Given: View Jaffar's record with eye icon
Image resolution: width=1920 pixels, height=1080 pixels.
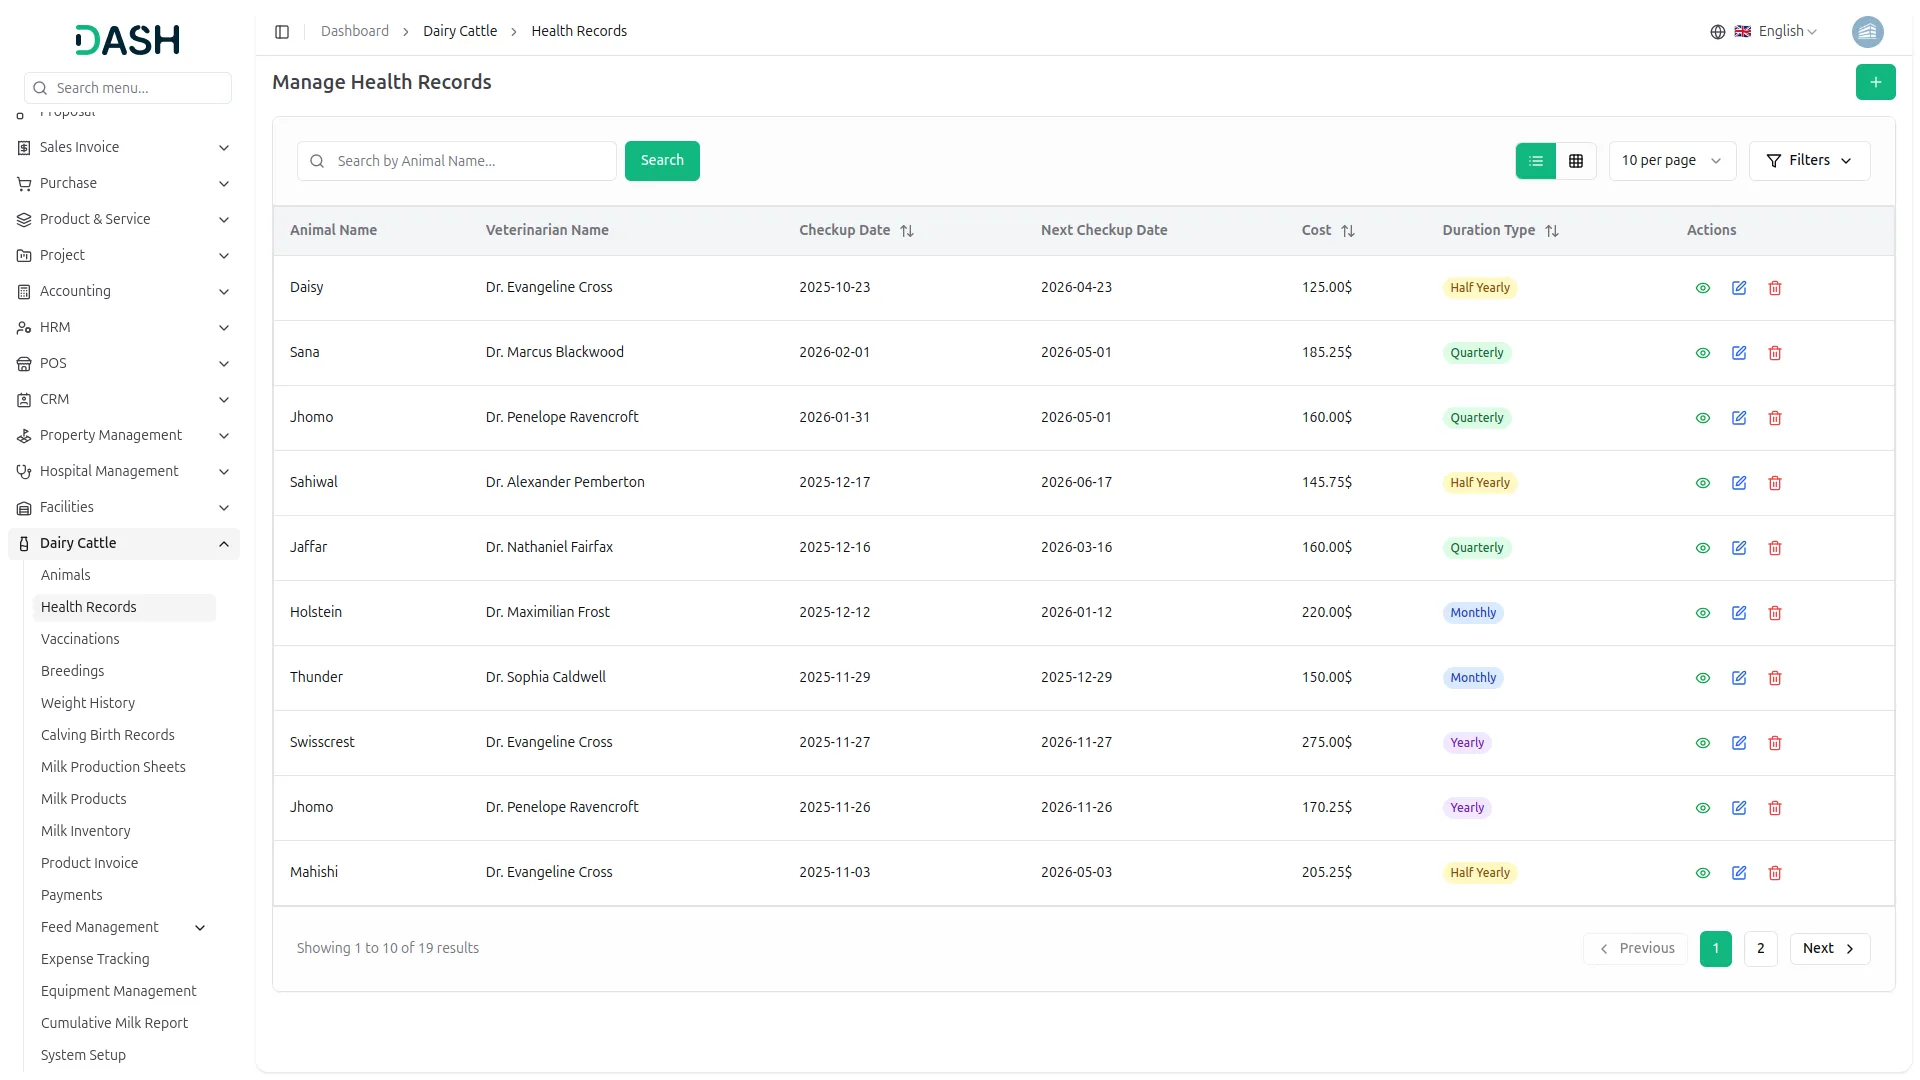Looking at the screenshot, I should click(1702, 548).
